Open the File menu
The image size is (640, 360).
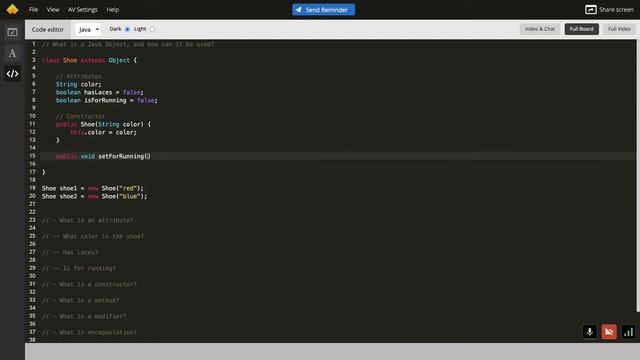tap(33, 9)
